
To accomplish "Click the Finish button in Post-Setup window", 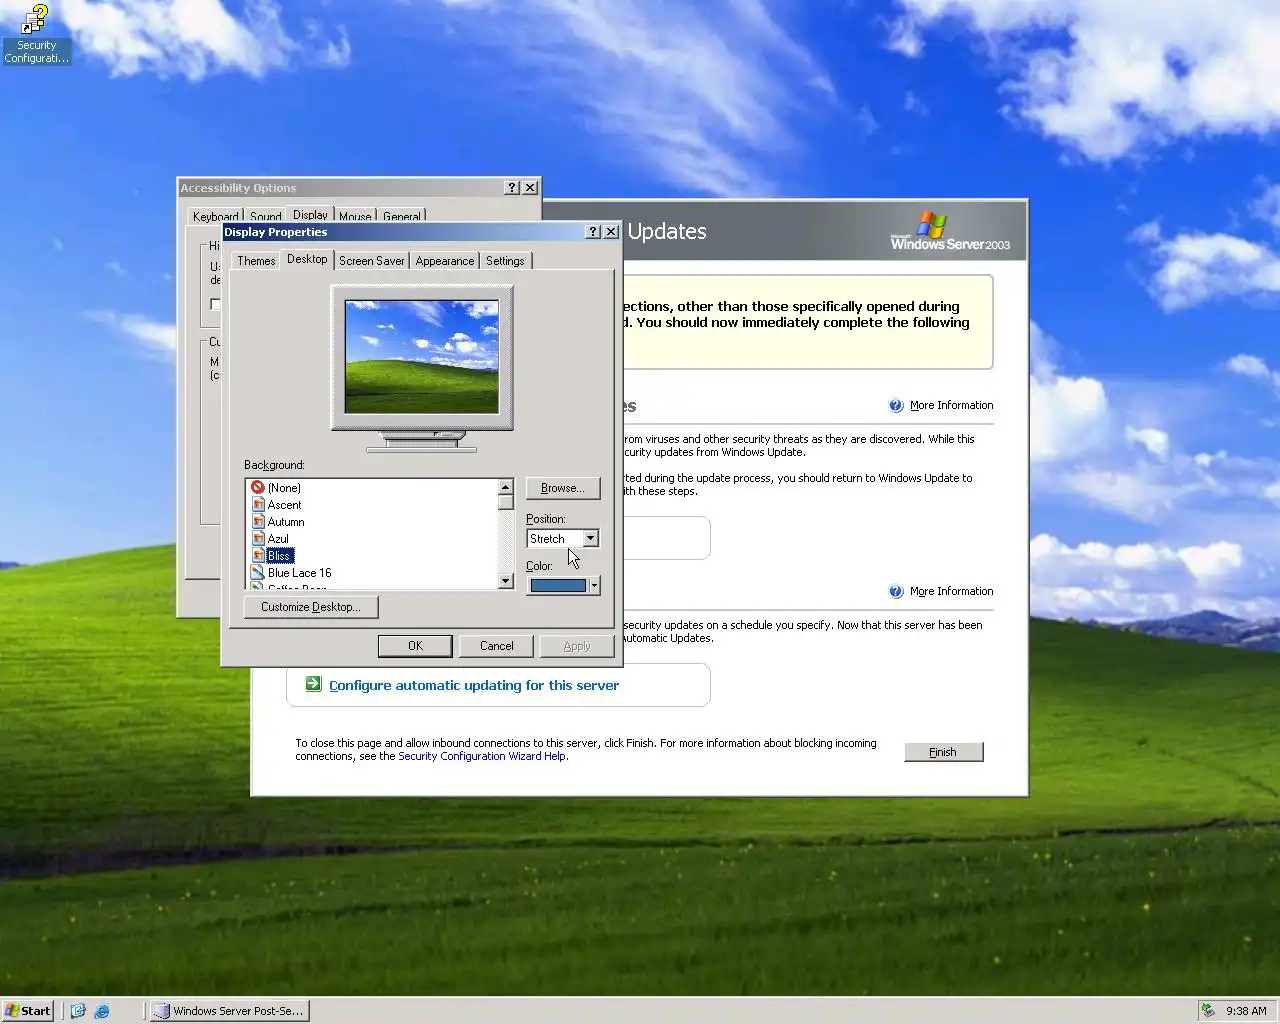I will (x=943, y=752).
